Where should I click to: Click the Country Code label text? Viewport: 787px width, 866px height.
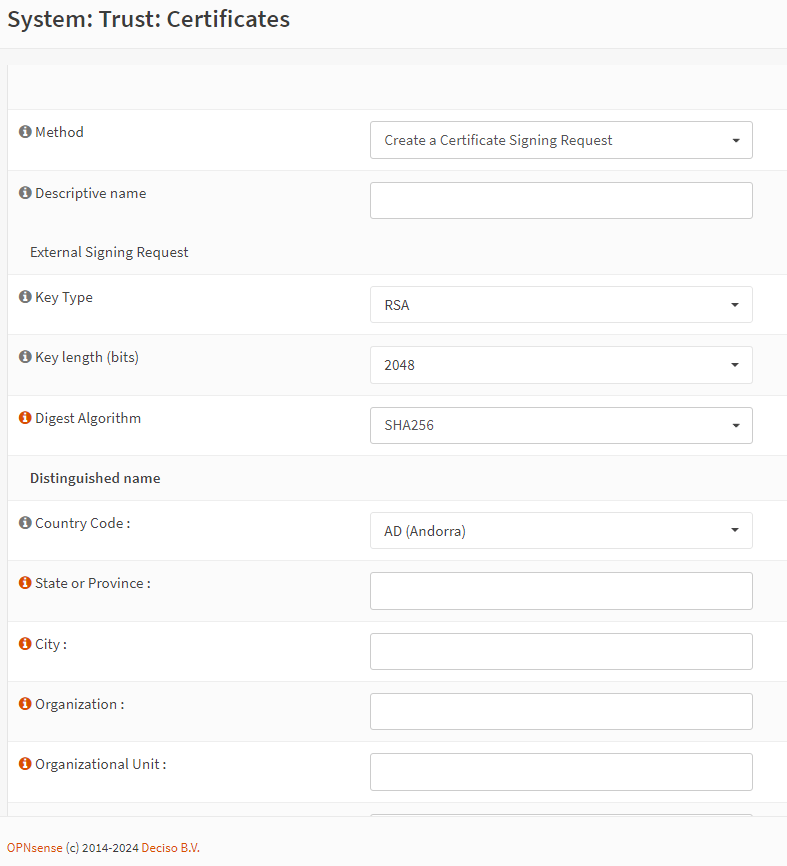point(83,524)
